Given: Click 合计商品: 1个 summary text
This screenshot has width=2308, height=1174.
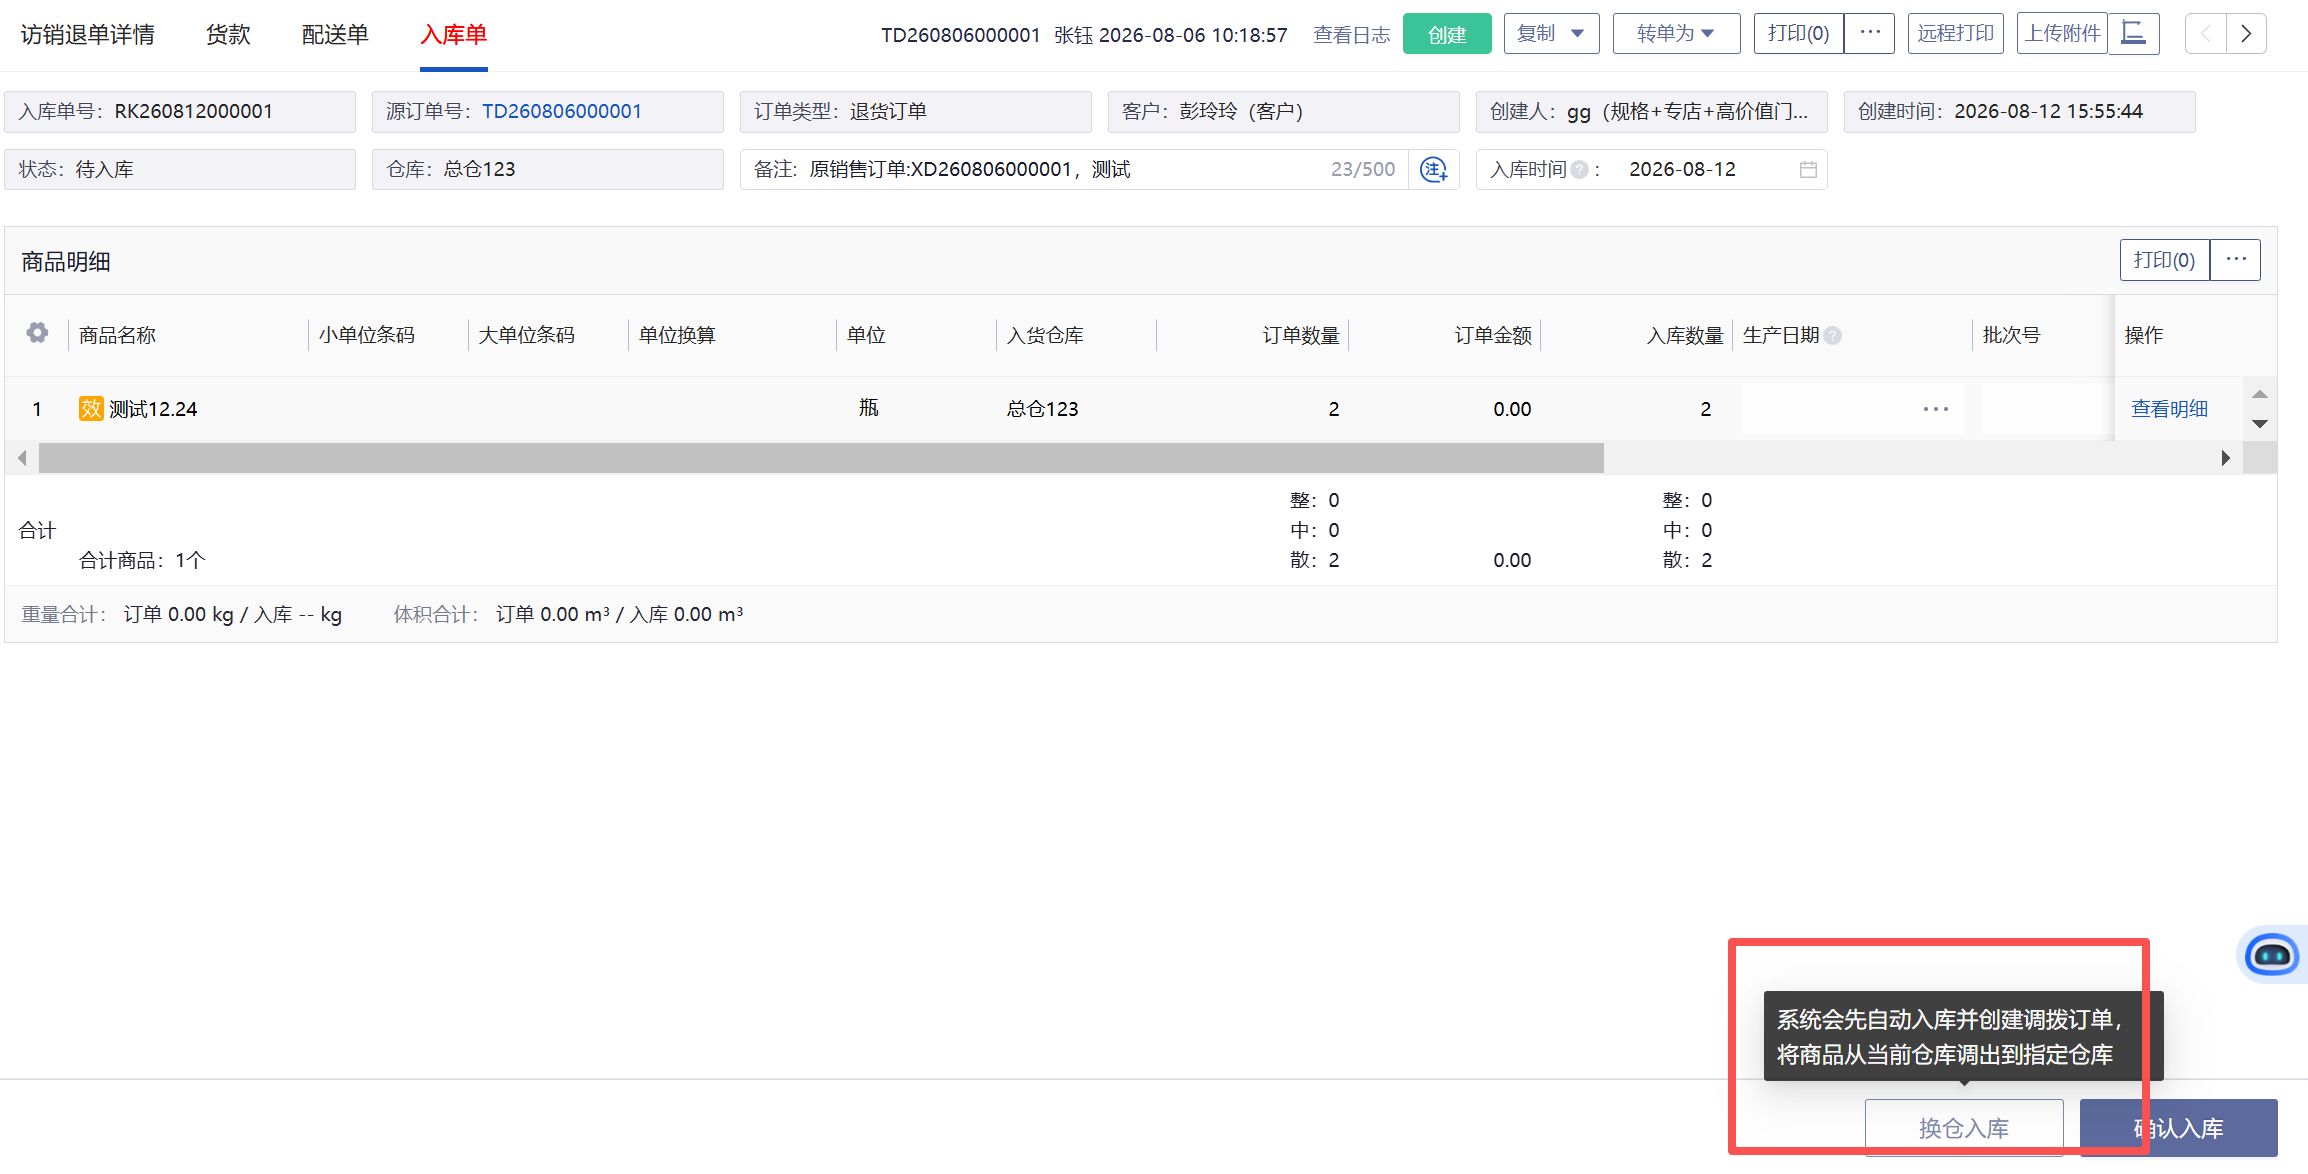Looking at the screenshot, I should (142, 560).
